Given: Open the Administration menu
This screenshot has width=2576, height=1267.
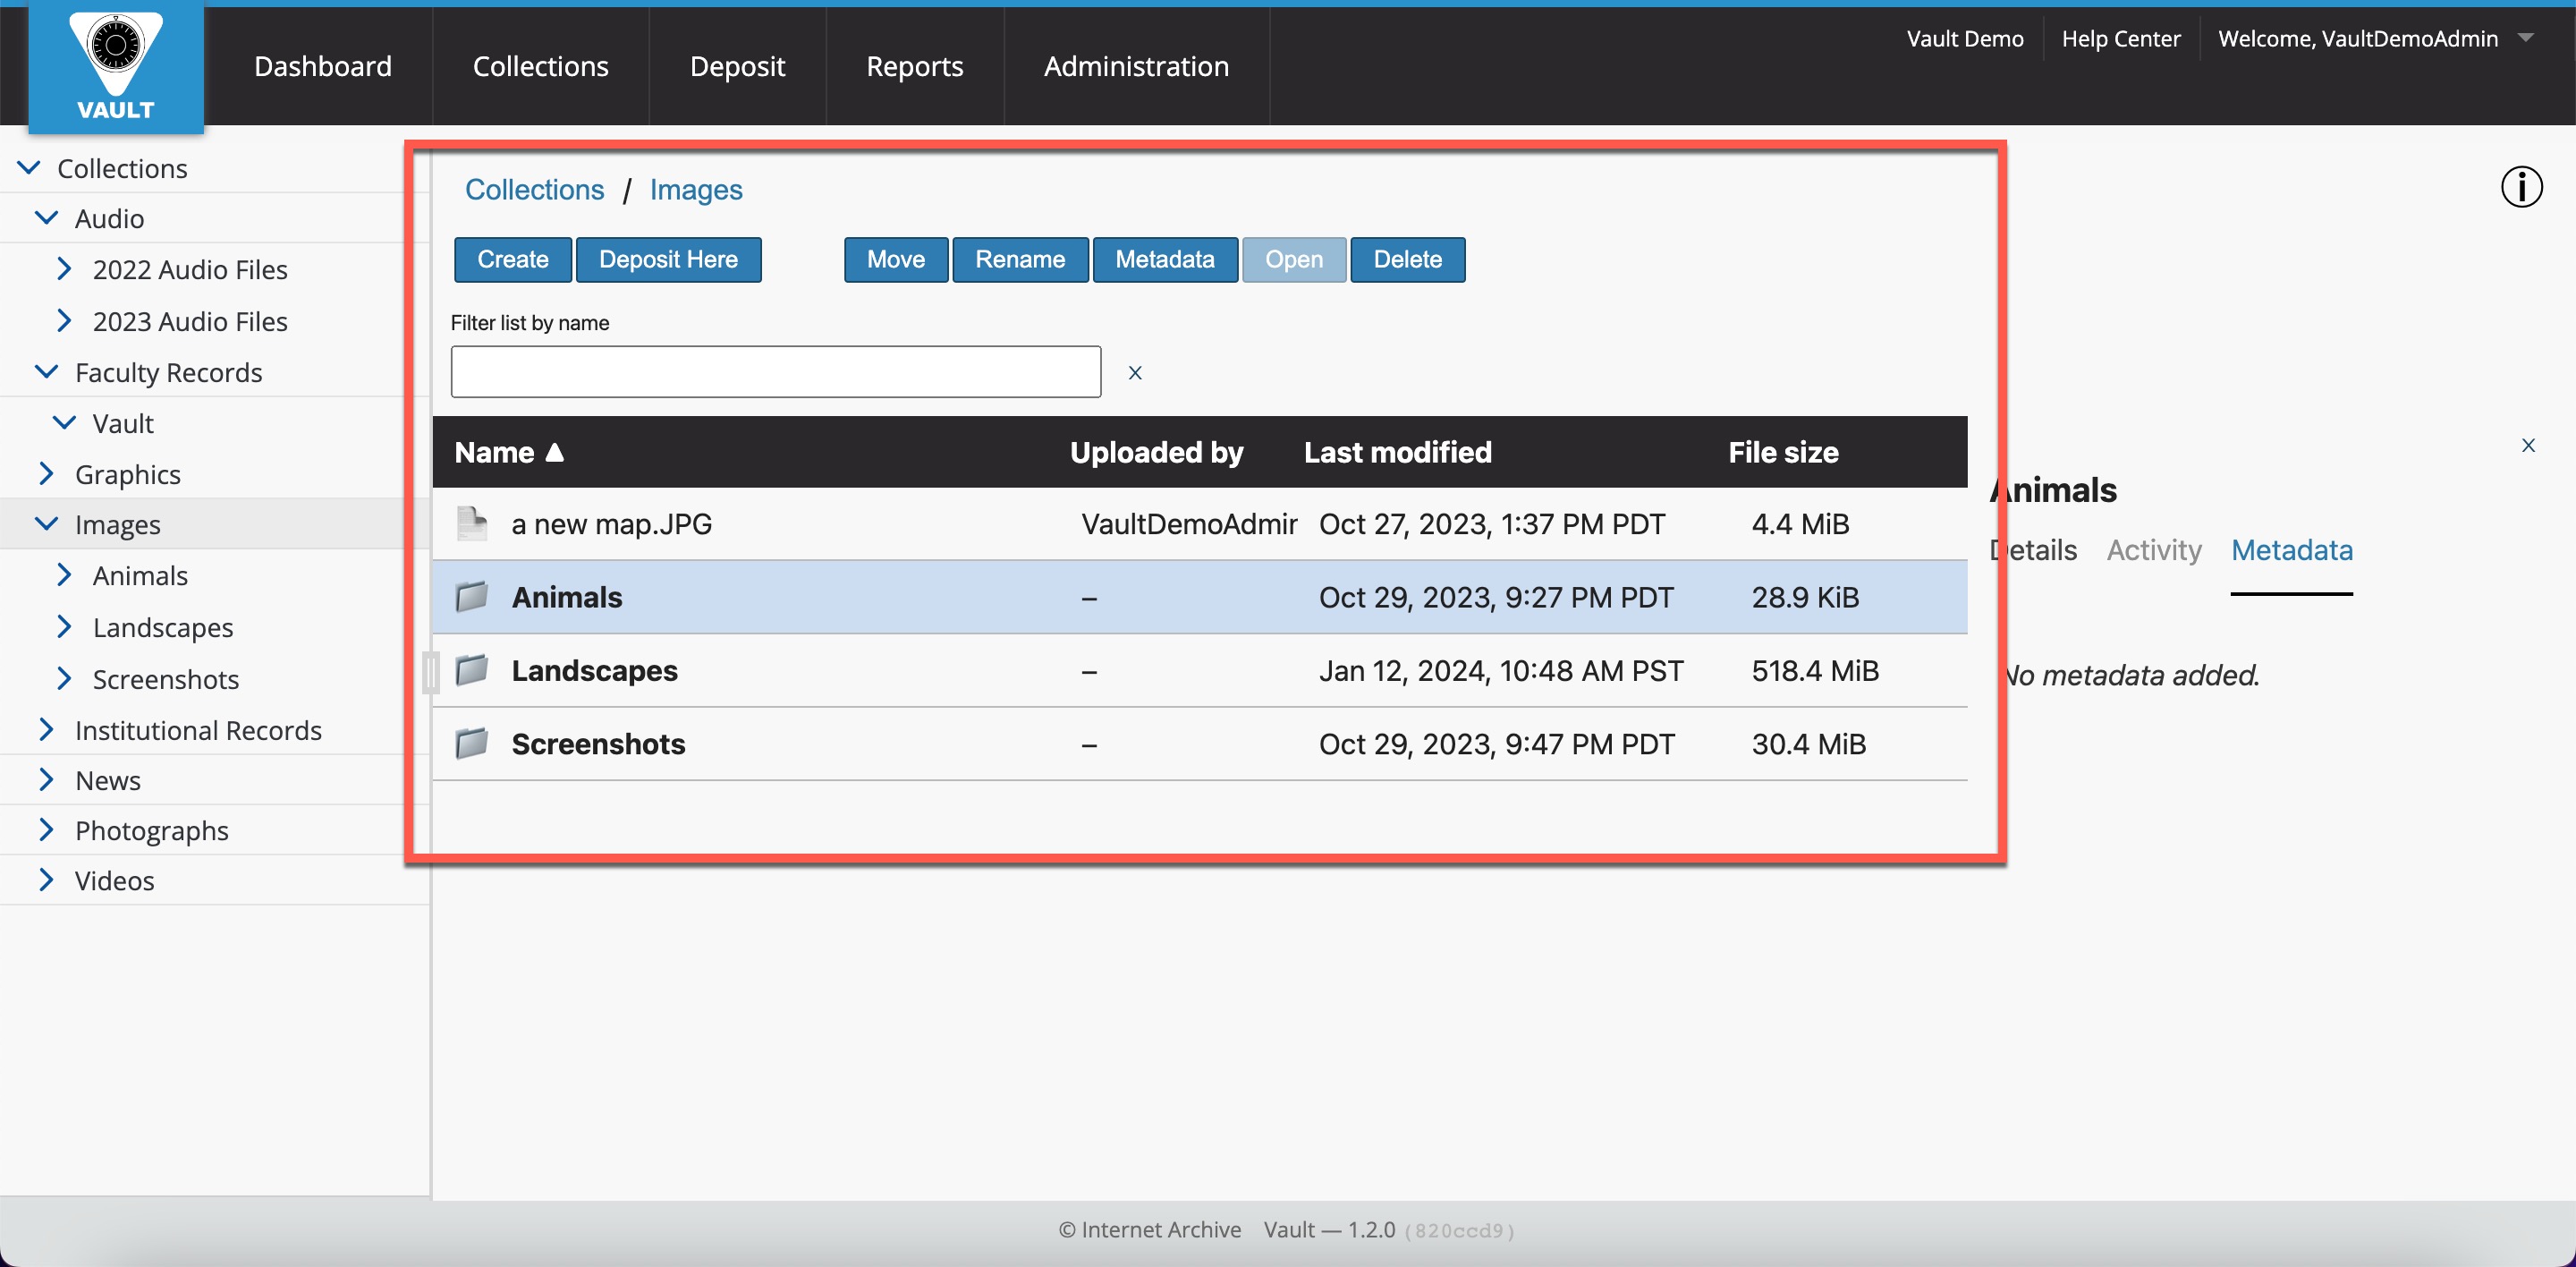Looking at the screenshot, I should 1136,66.
